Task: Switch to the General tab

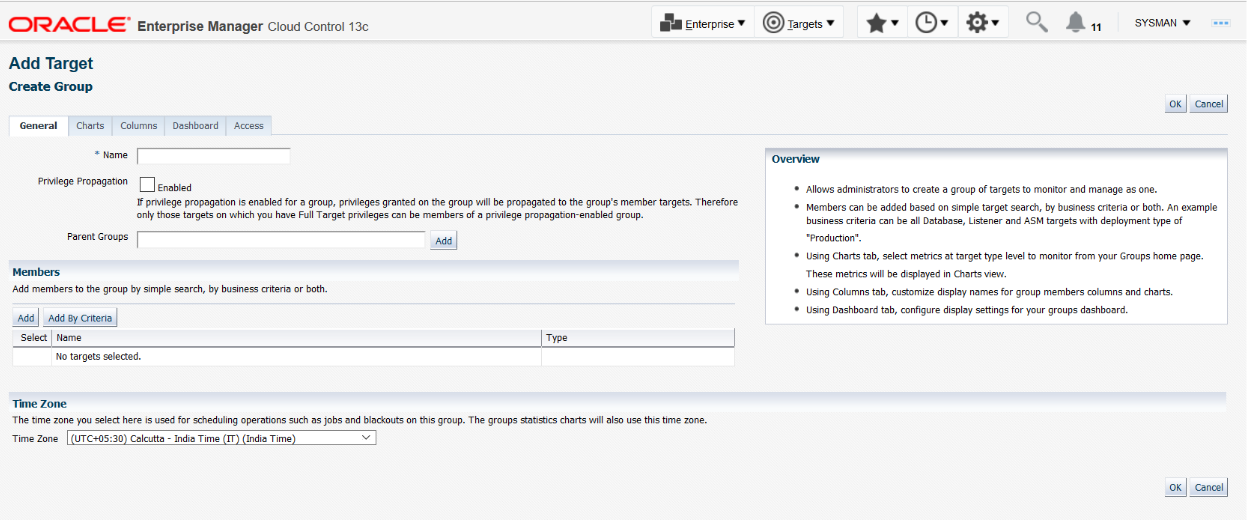Action: 39,126
